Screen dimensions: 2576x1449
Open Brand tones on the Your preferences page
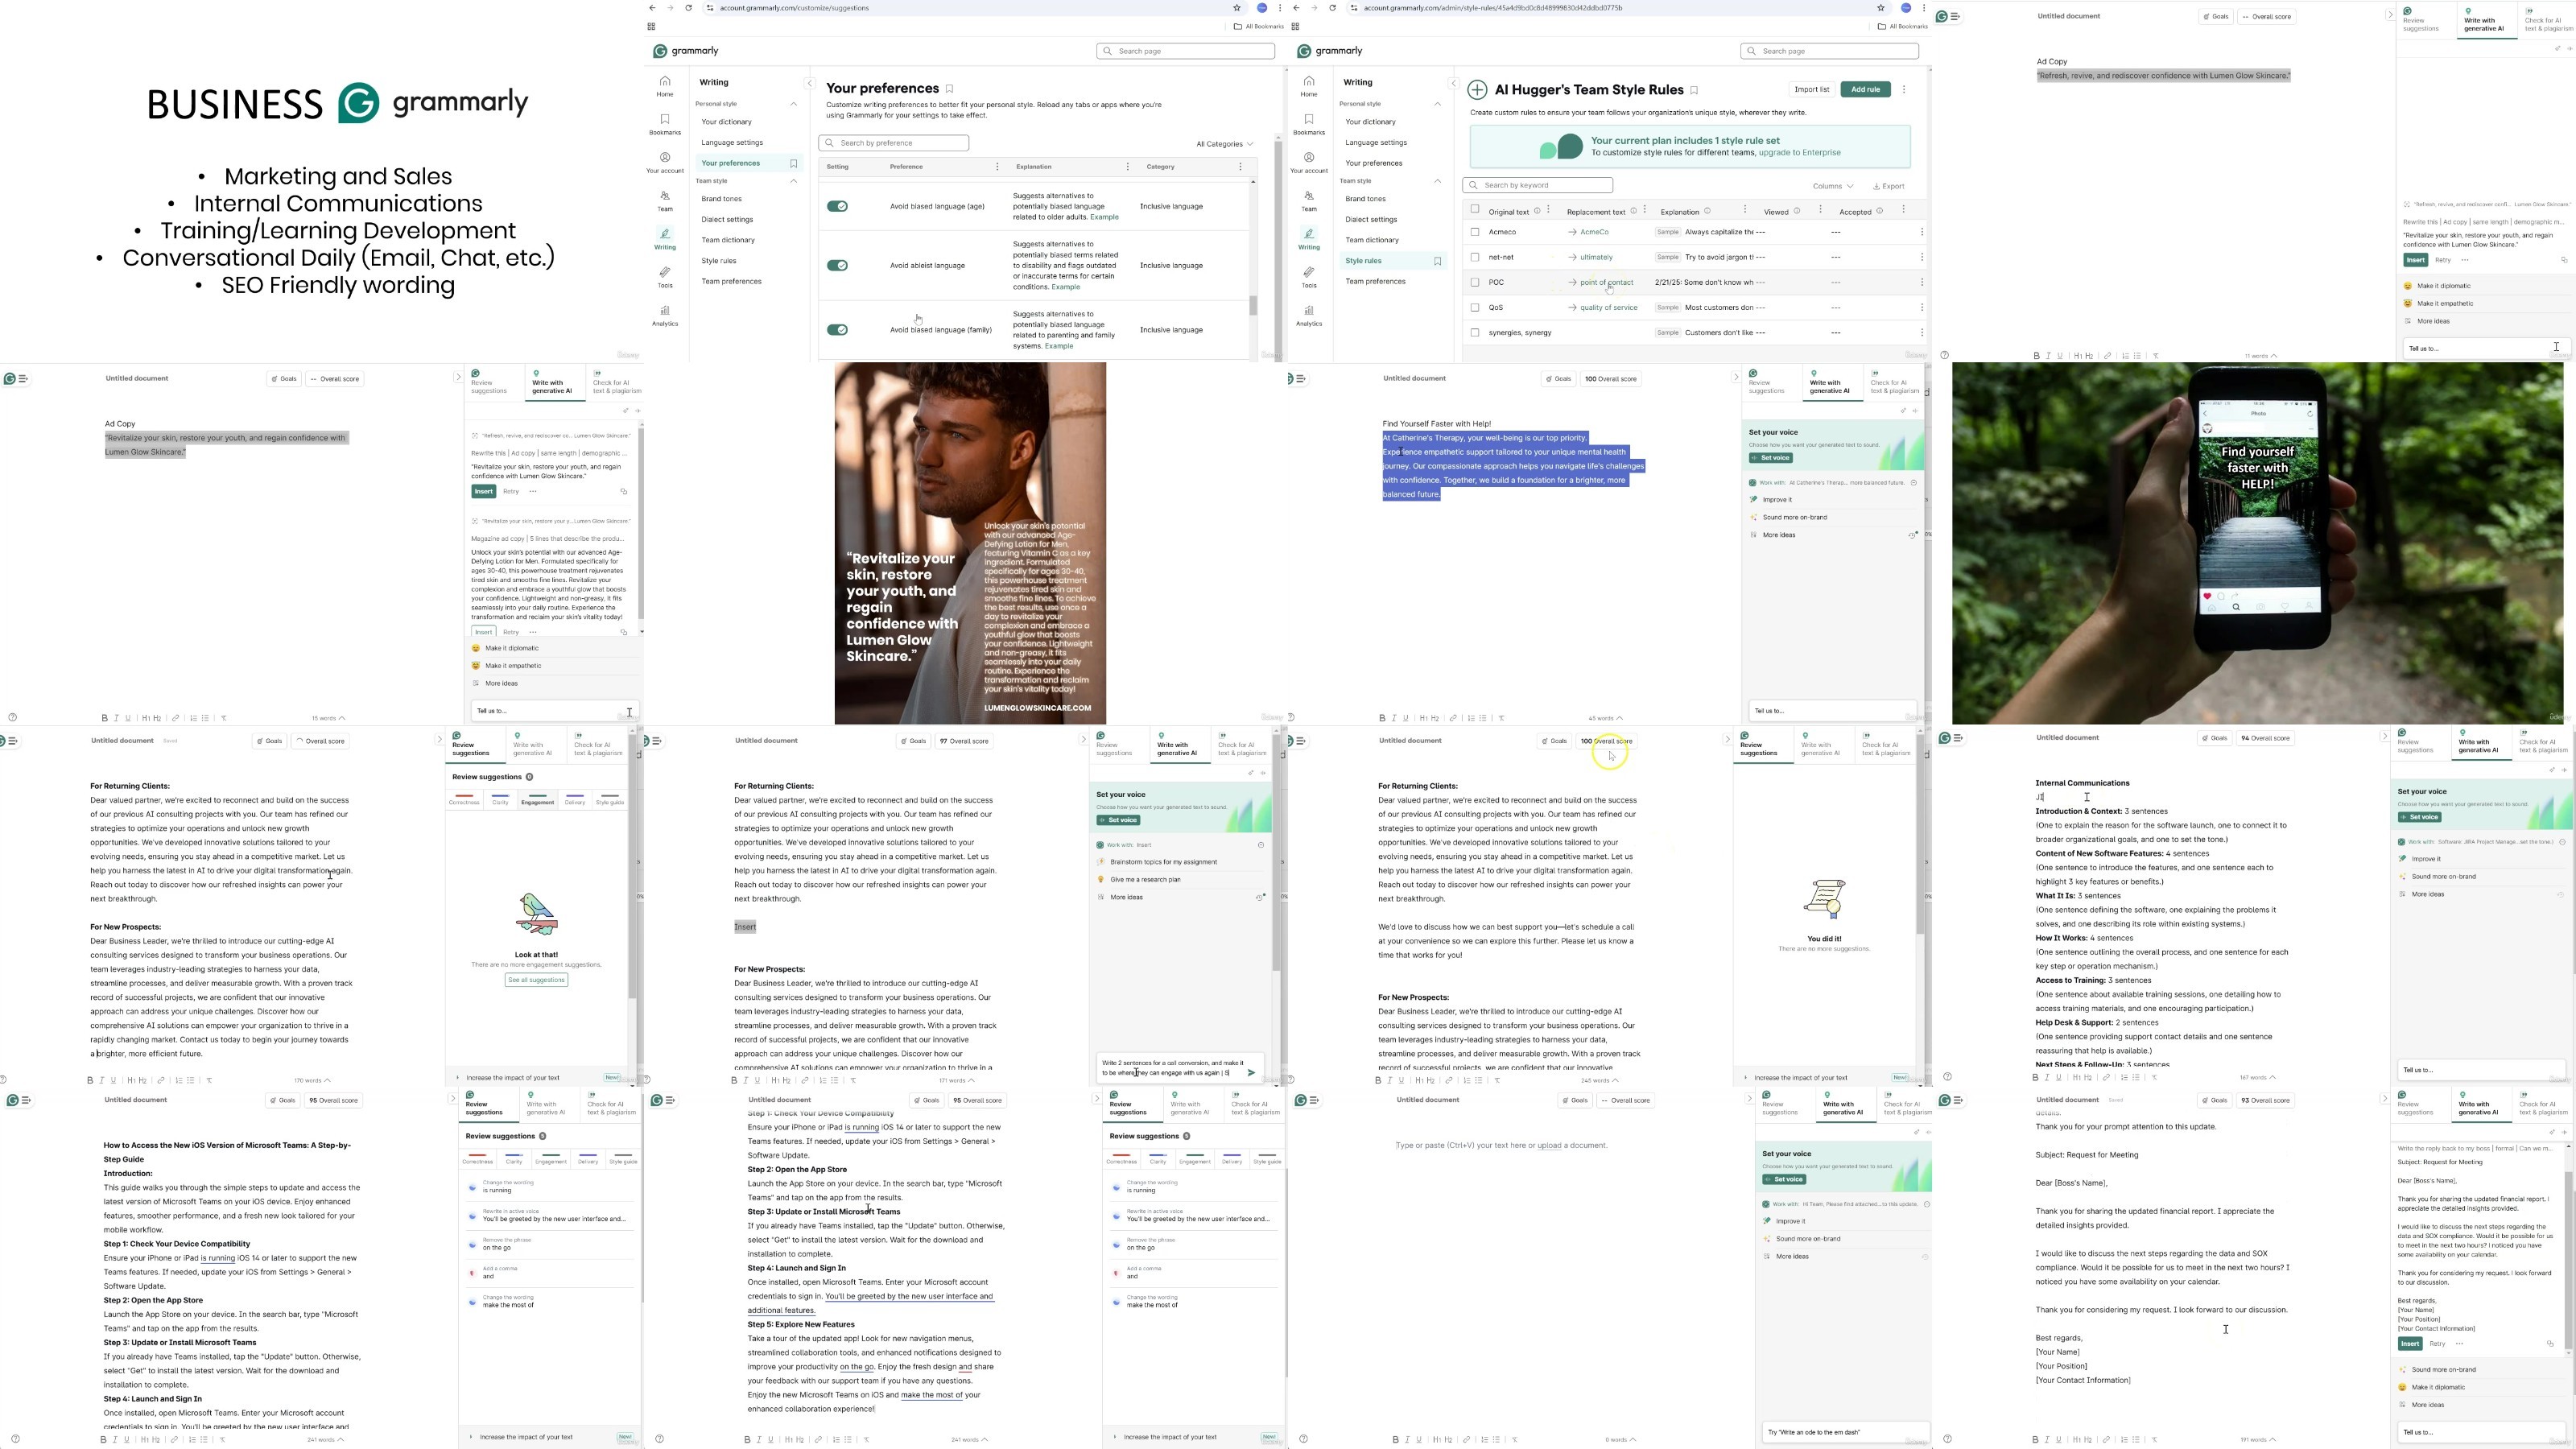point(721,199)
